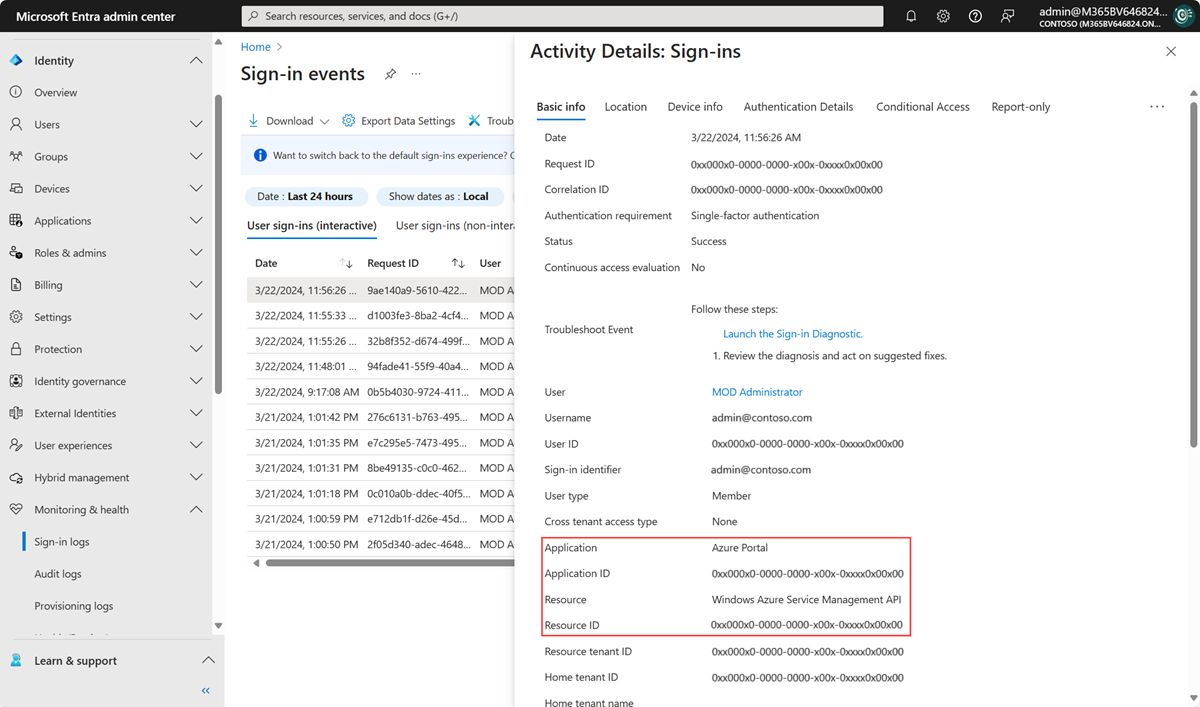Switch to the Conditional Access tab
This screenshot has height=707, width=1200.
pyautogui.click(x=922, y=106)
